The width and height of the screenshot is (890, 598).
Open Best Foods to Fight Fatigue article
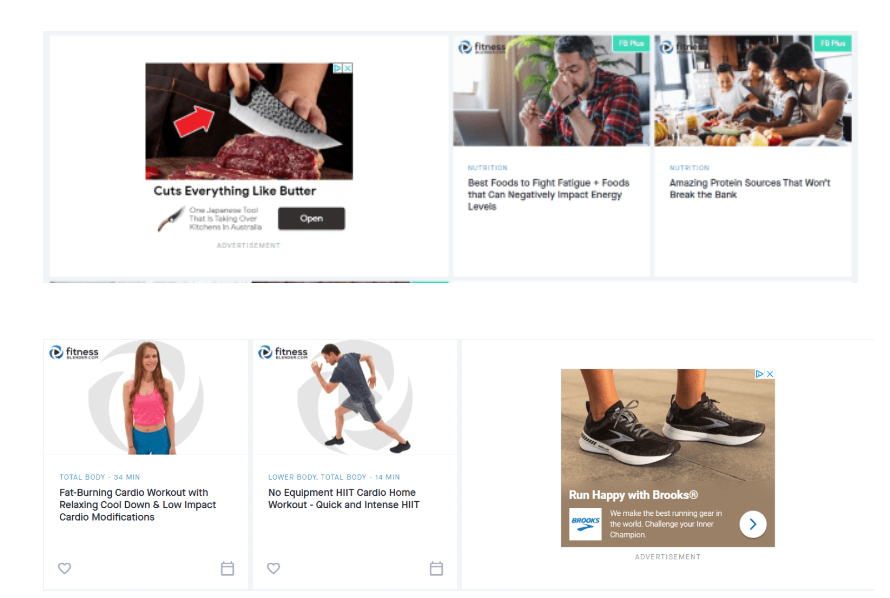[548, 195]
